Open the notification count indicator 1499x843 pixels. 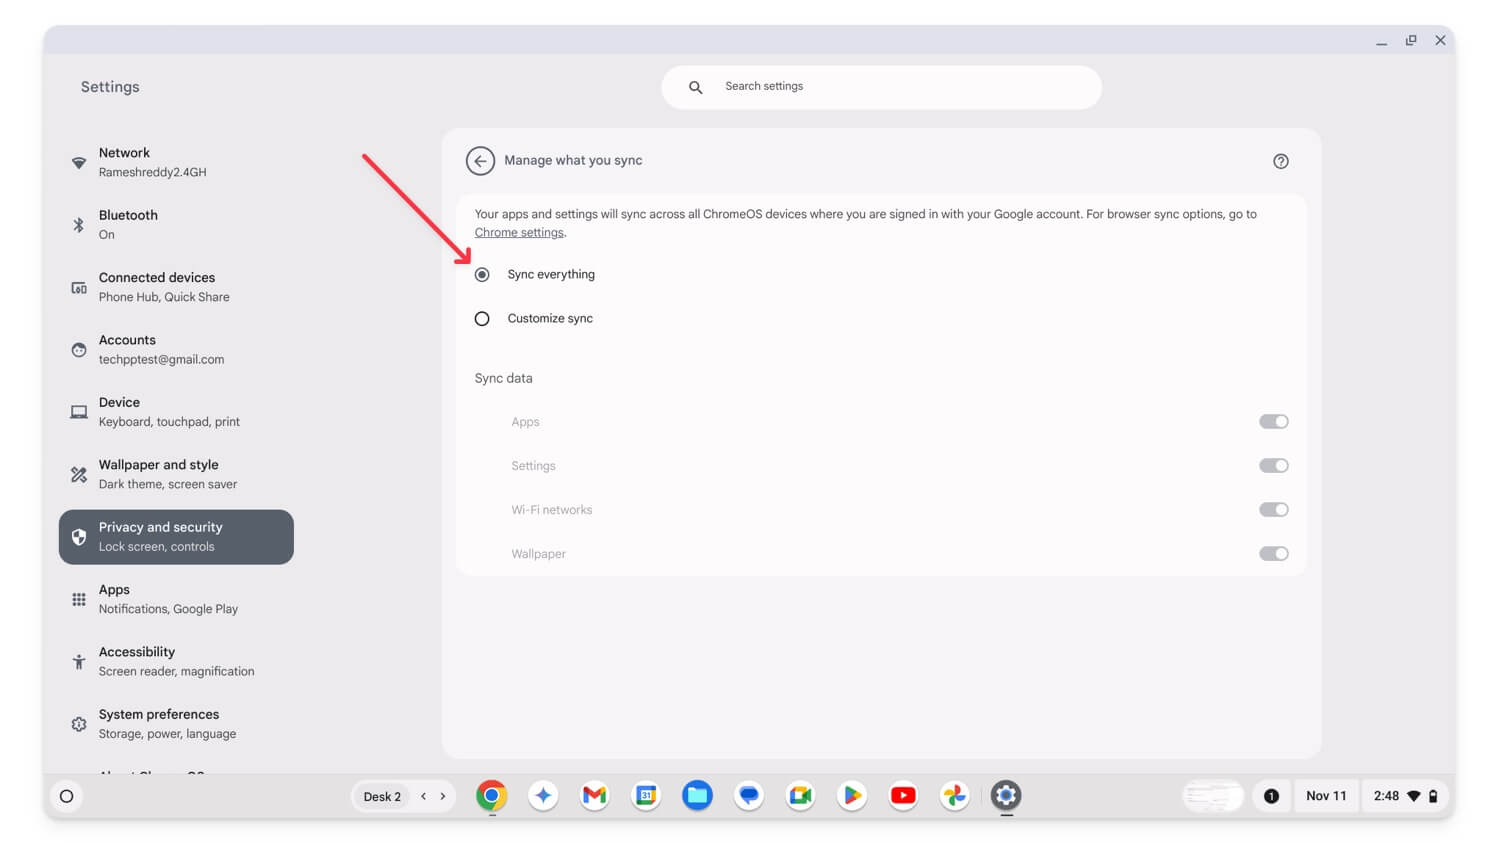point(1271,796)
